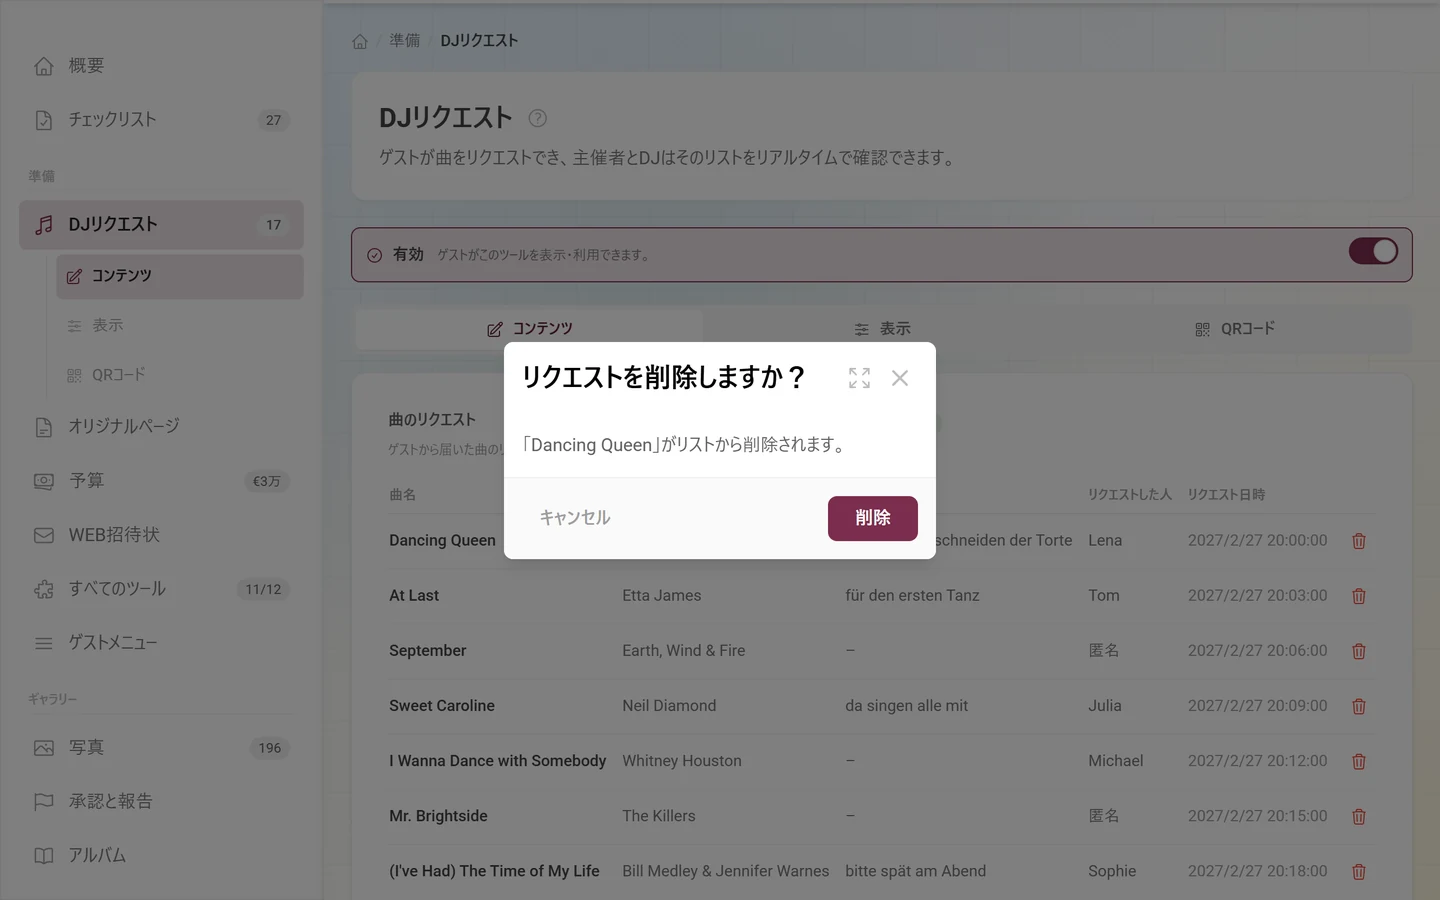Open the 準備 breadcrumb link
Viewport: 1440px width, 900px height.
(x=405, y=41)
